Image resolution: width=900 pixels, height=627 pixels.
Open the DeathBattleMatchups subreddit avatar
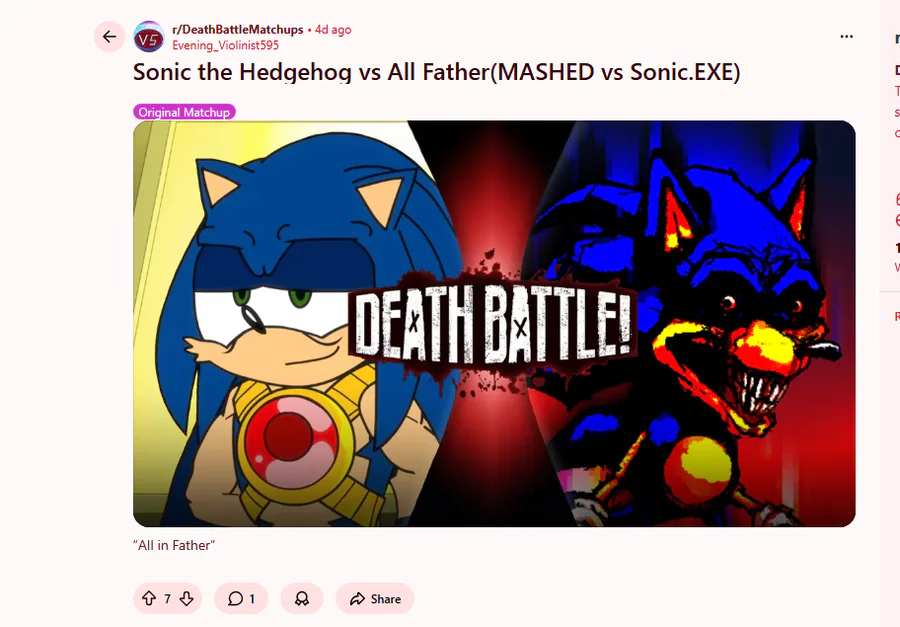(149, 37)
